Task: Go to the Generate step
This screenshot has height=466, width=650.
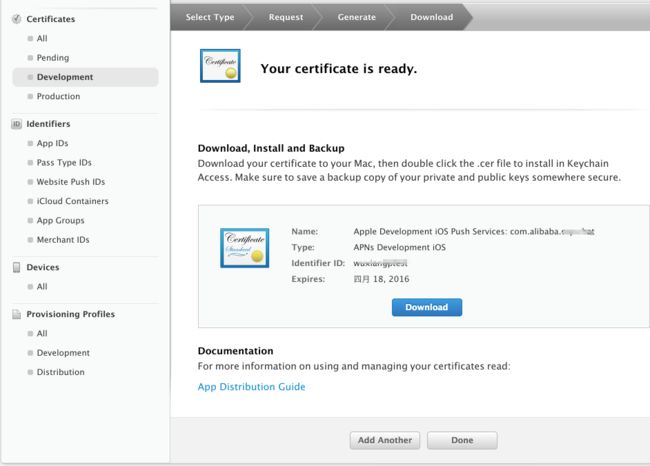Action: 357,17
